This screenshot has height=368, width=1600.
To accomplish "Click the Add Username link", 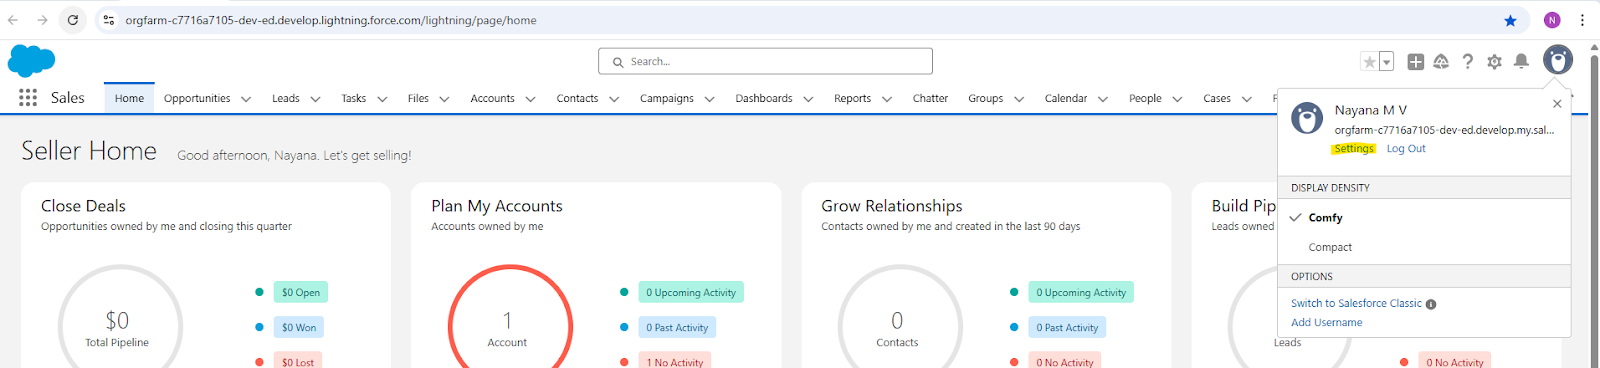I will 1326,322.
